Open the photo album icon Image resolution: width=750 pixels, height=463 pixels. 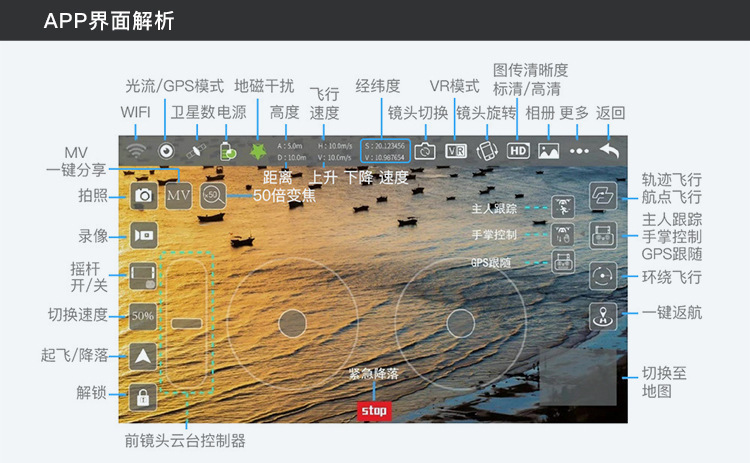pyautogui.click(x=549, y=151)
